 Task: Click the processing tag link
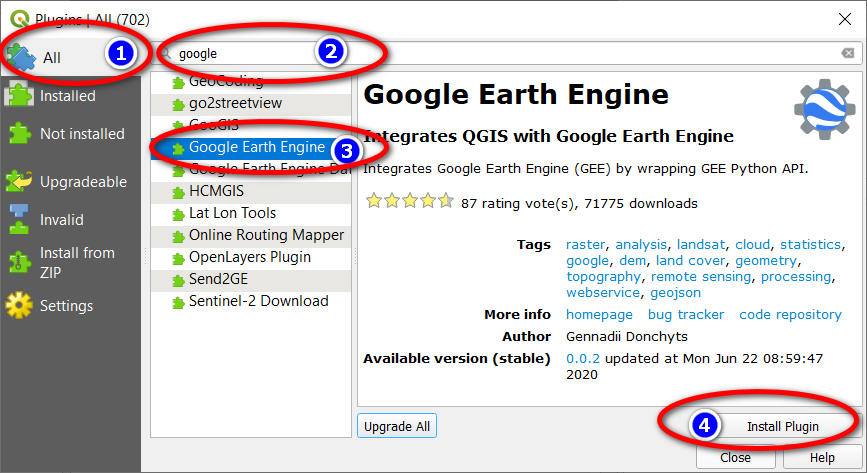[x=796, y=277]
